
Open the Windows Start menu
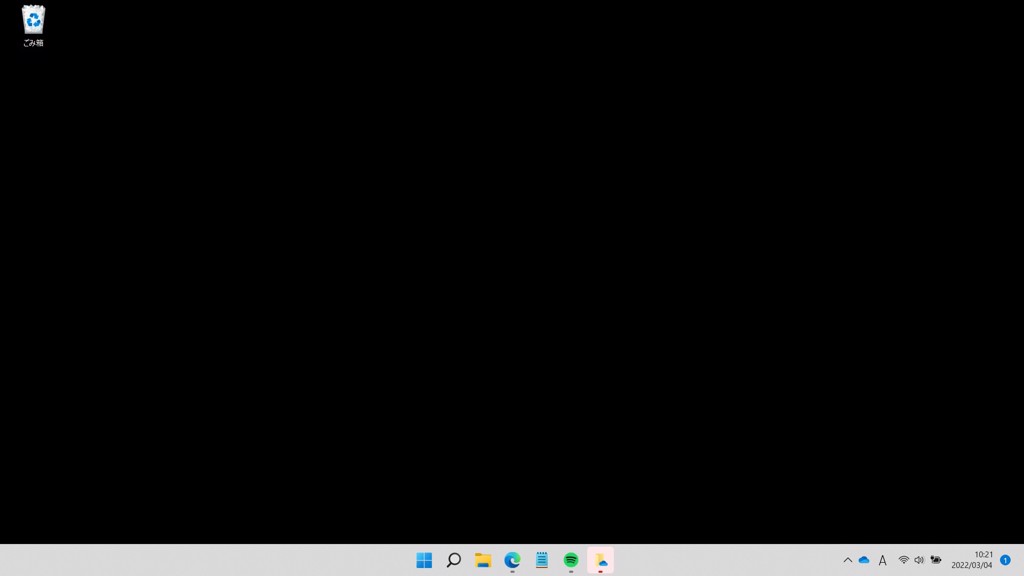(x=424, y=560)
